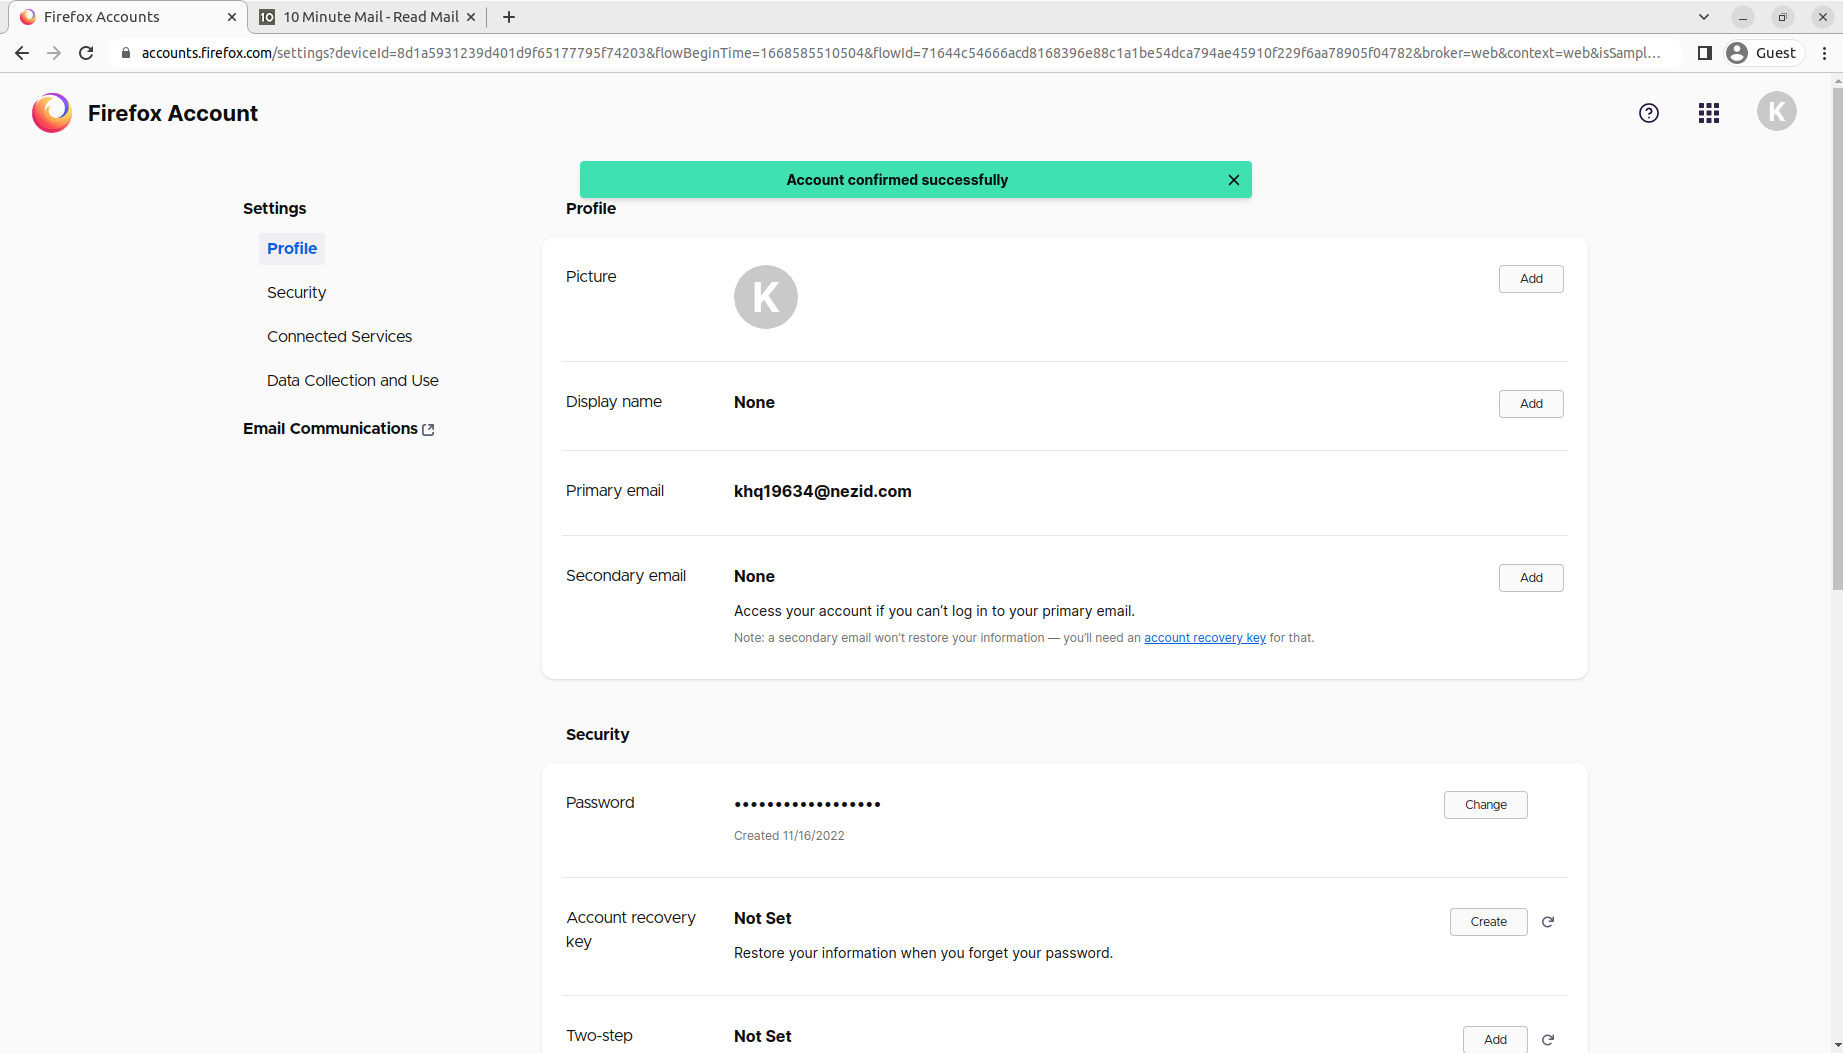
Task: Open the browser overflow menu
Action: [x=1824, y=52]
